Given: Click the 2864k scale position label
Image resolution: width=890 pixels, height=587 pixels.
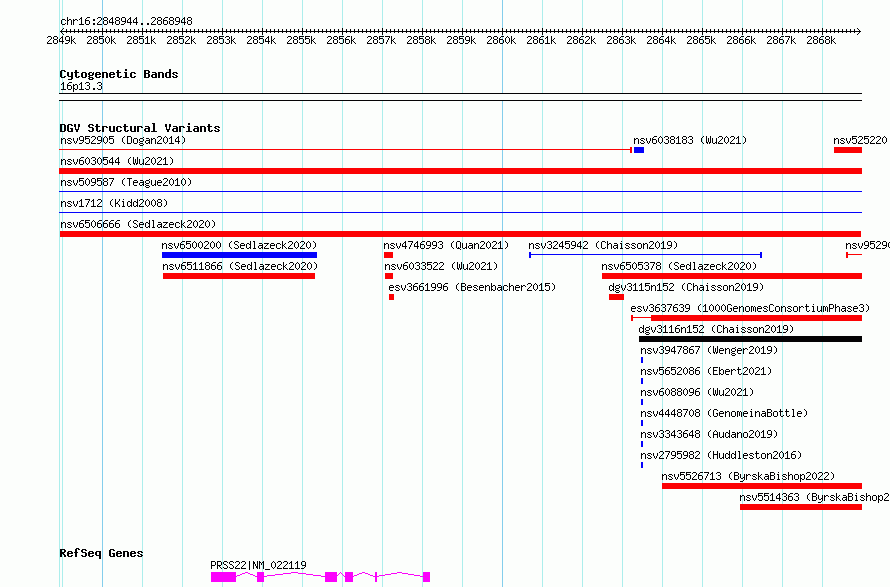Looking at the screenshot, I should [x=661, y=40].
